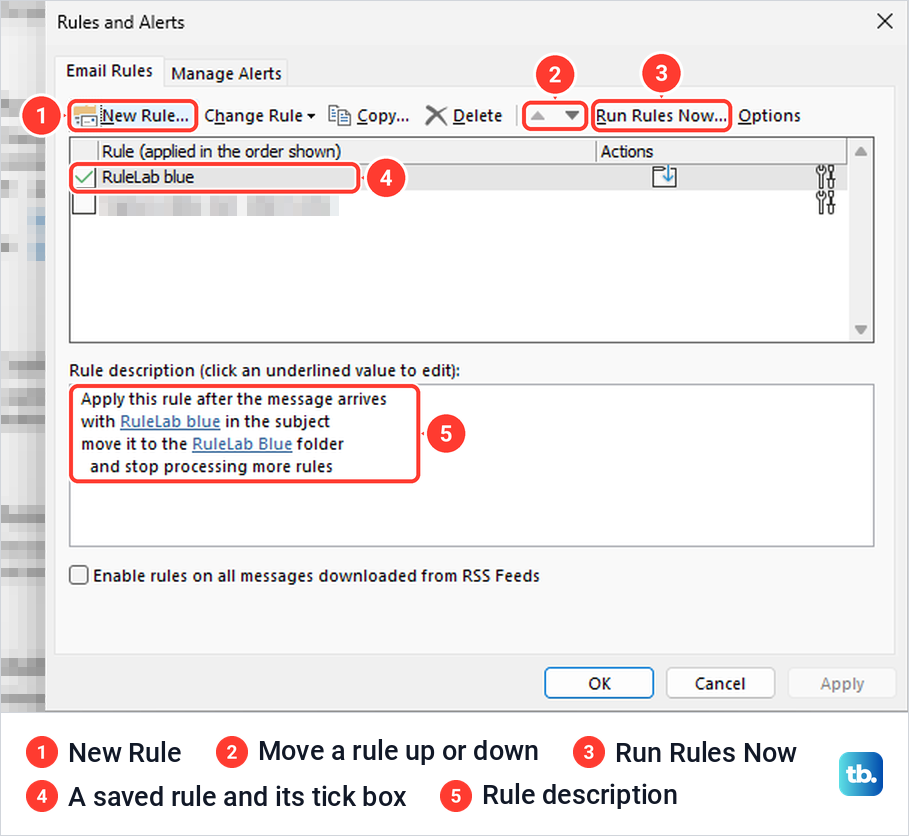
Task: Click the Apply button
Action: pos(842,684)
